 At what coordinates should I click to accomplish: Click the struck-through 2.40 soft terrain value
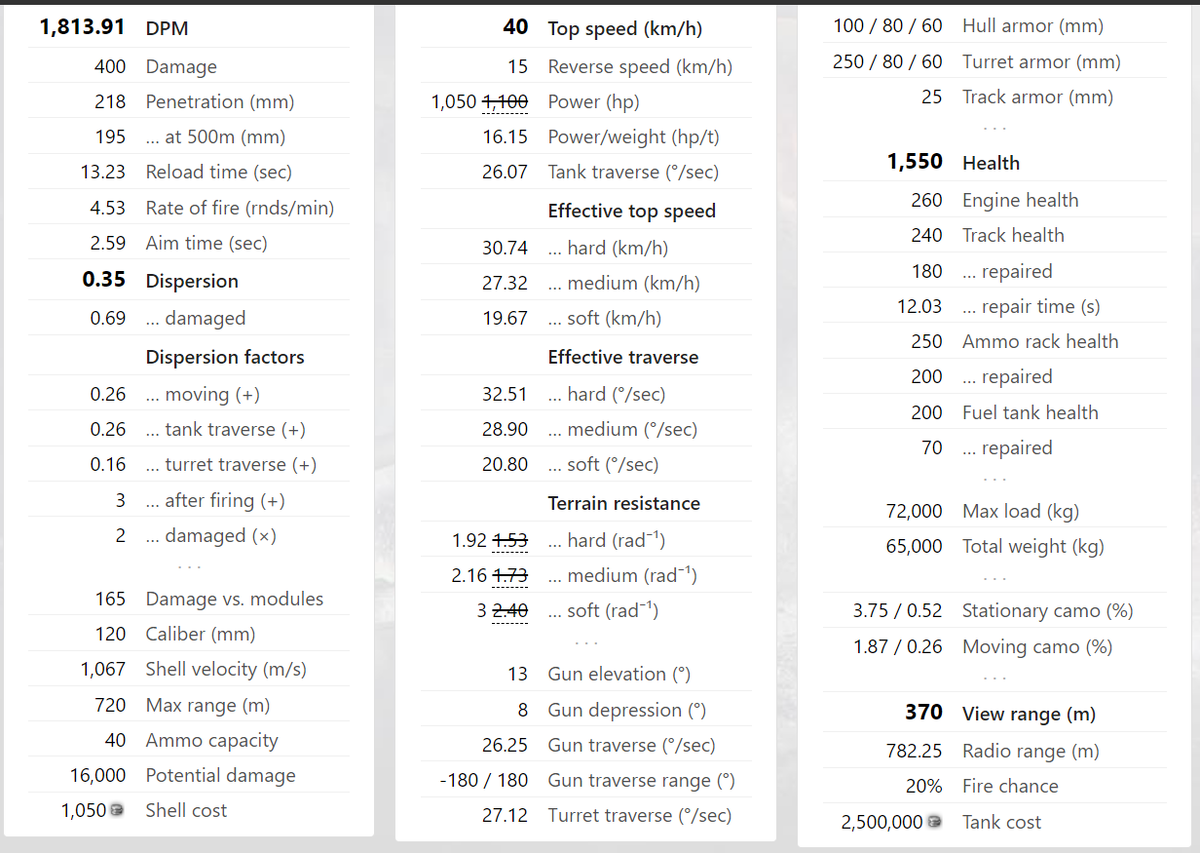click(x=510, y=611)
